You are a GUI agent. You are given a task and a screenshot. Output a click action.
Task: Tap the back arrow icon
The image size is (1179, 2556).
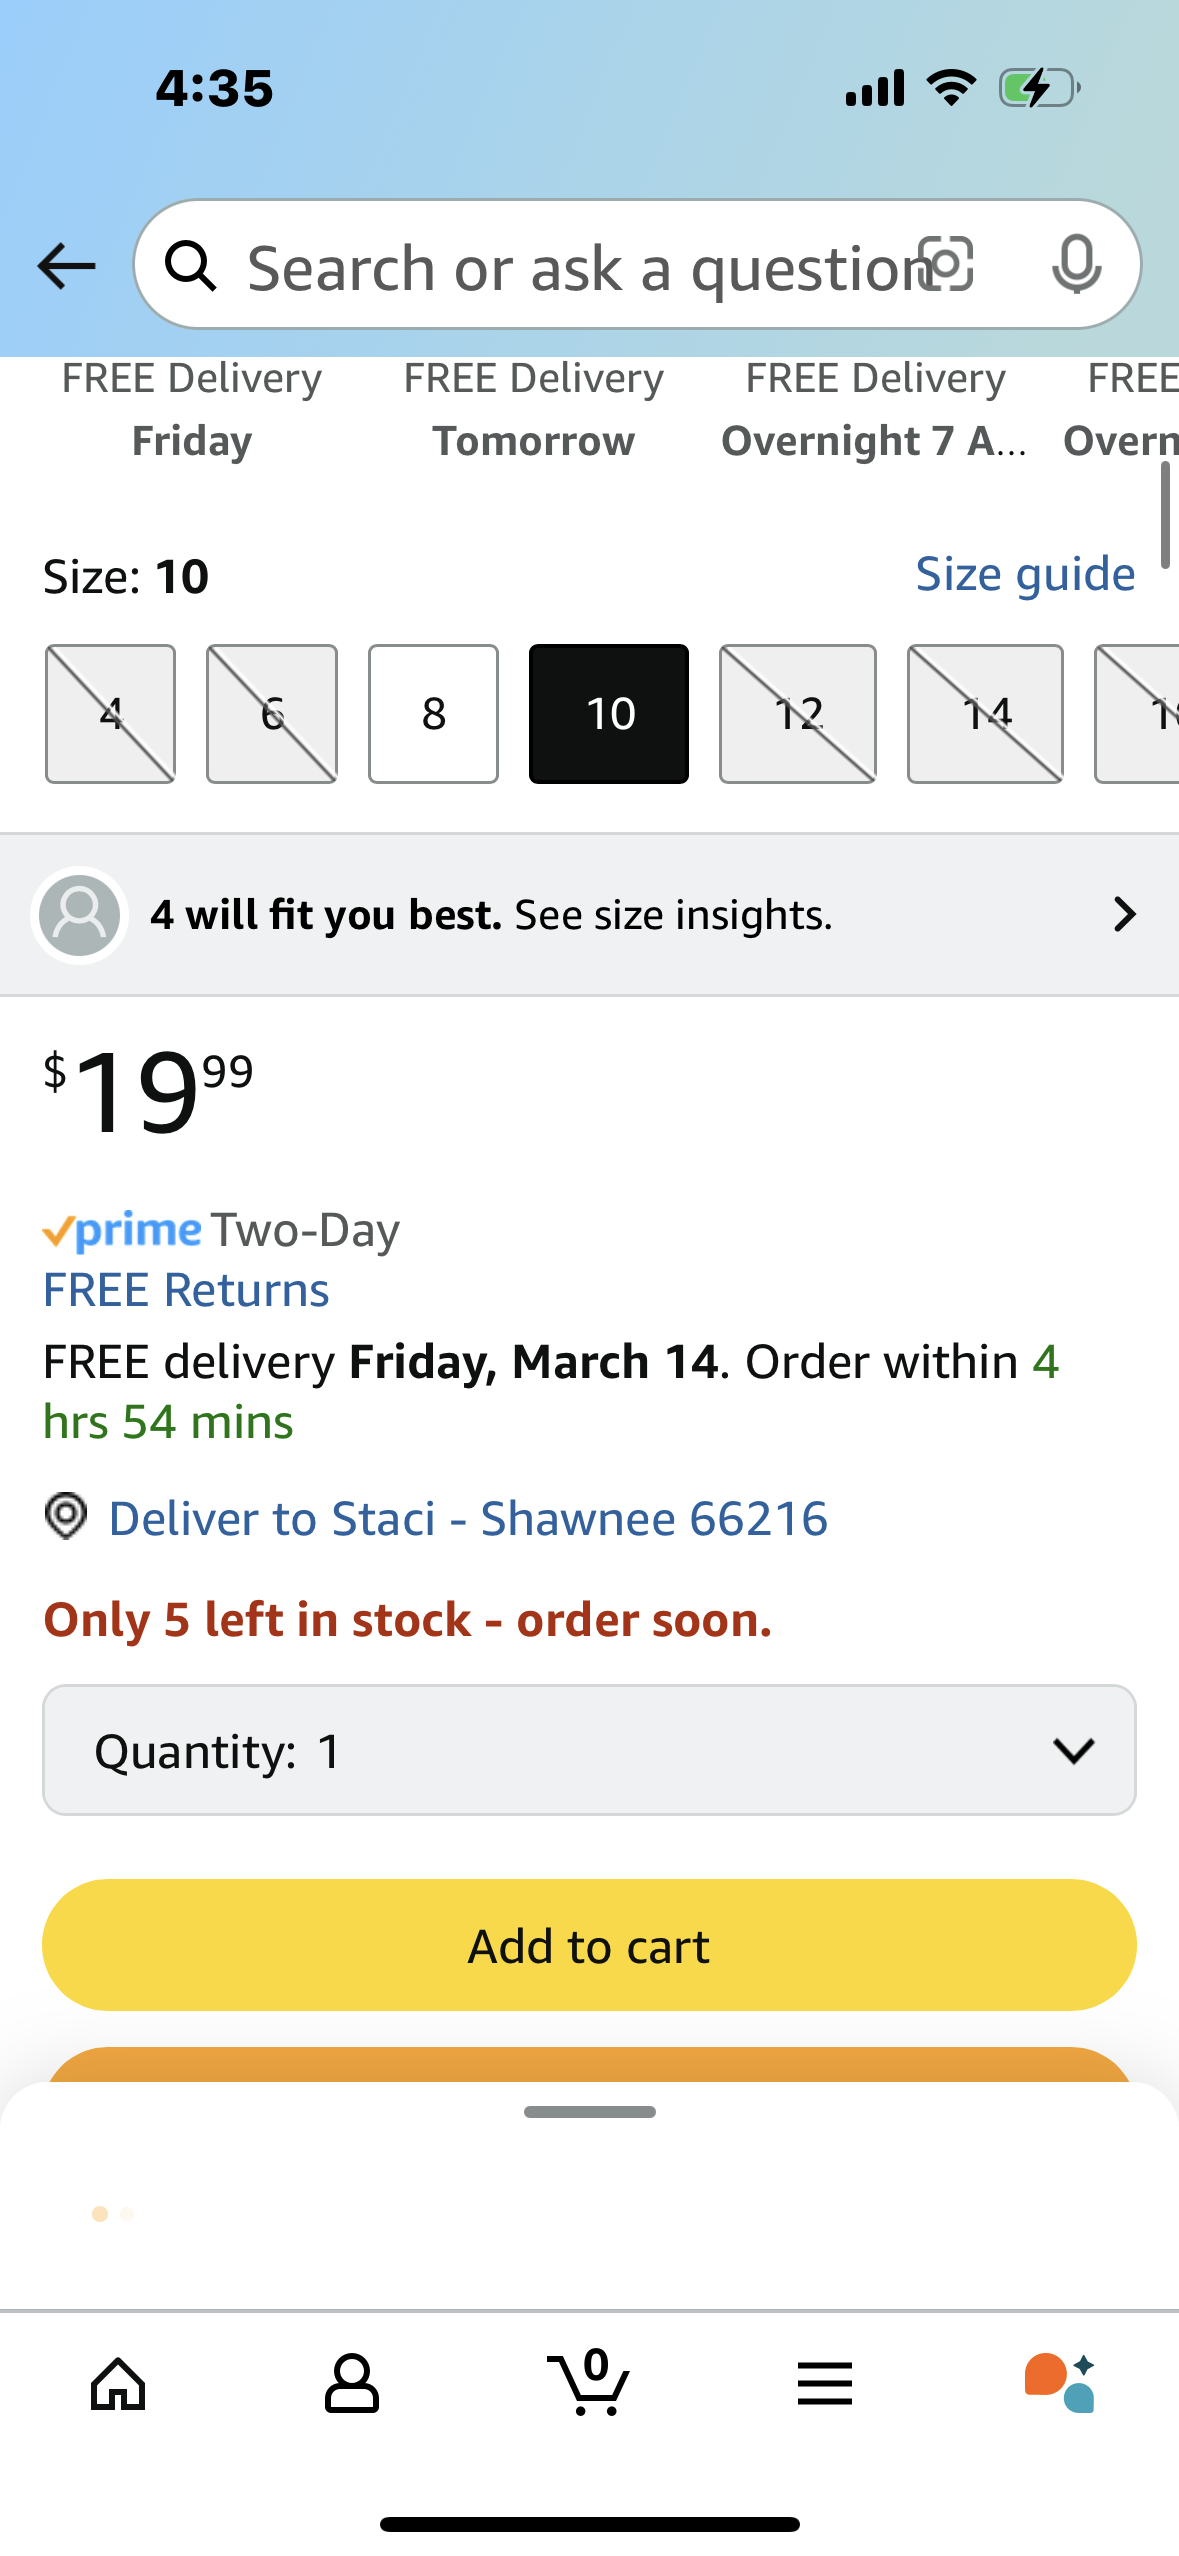click(x=66, y=266)
